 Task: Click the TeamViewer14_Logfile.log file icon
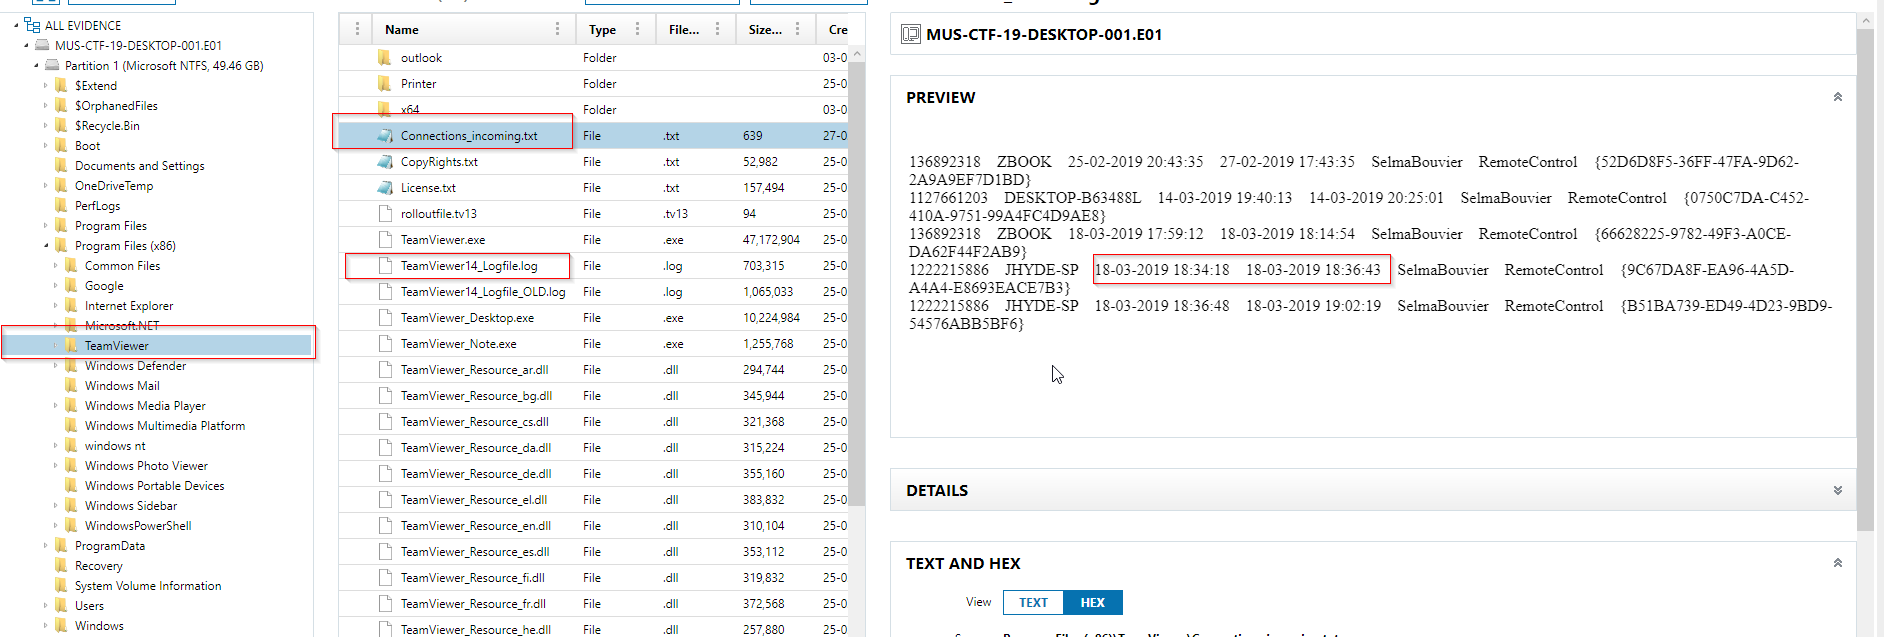pos(385,265)
